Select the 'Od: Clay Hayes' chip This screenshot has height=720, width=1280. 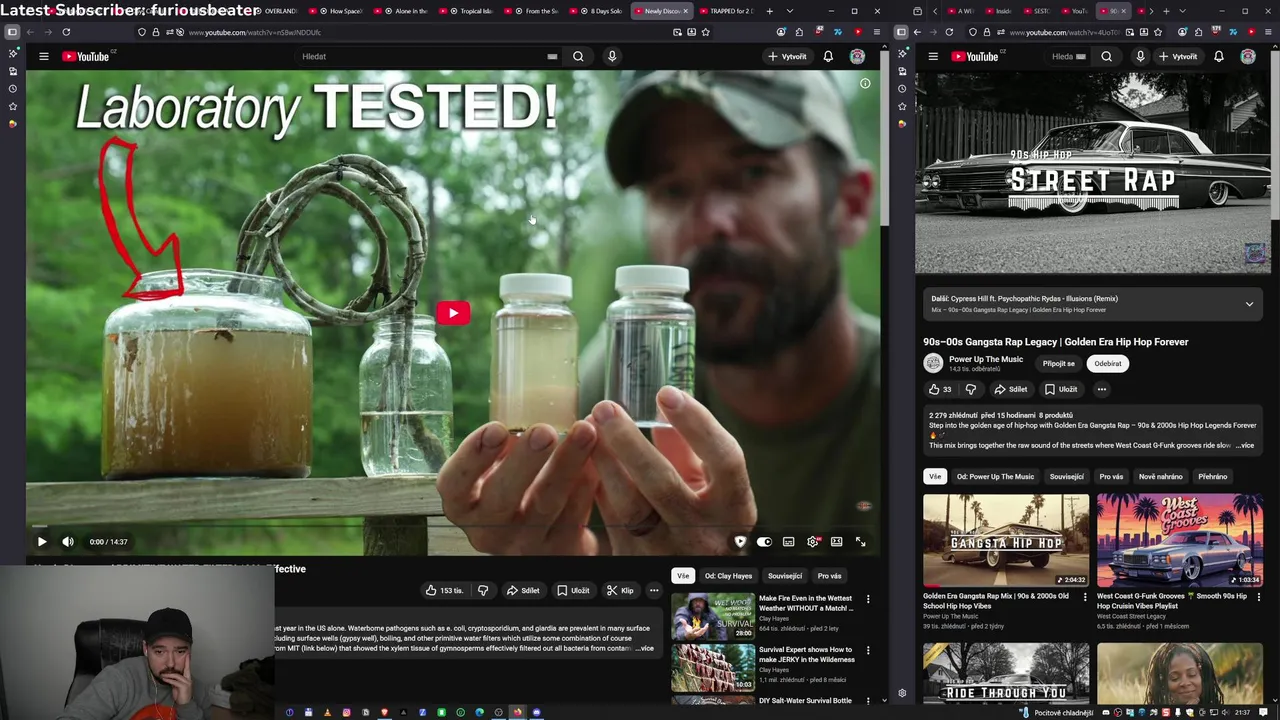[x=728, y=576]
